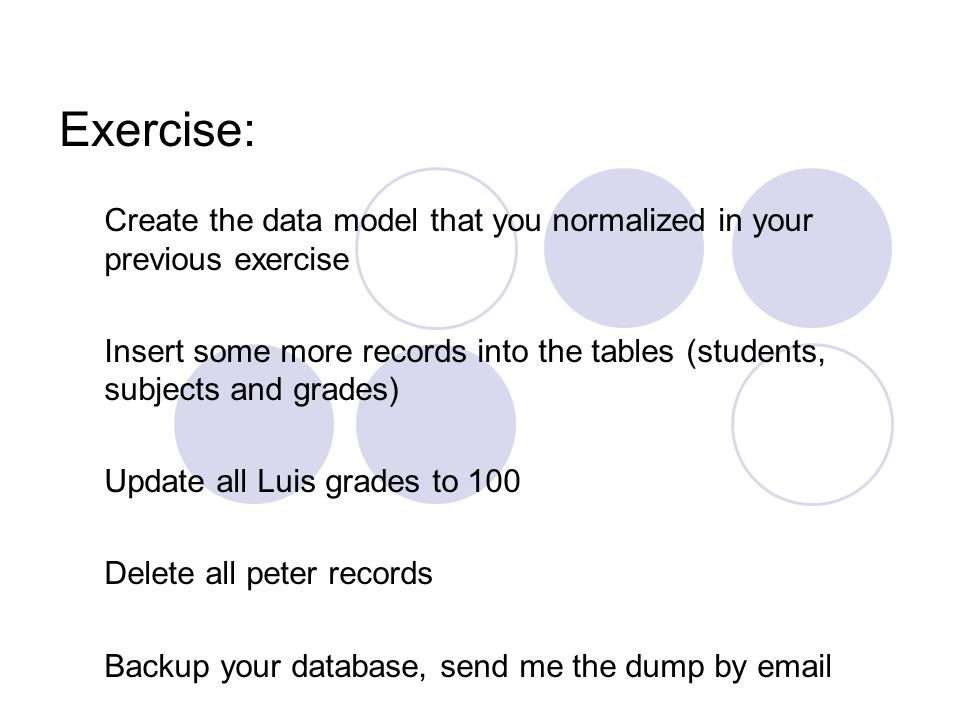Click the word "(students,"
The width and height of the screenshot is (960, 720).
(x=756, y=352)
